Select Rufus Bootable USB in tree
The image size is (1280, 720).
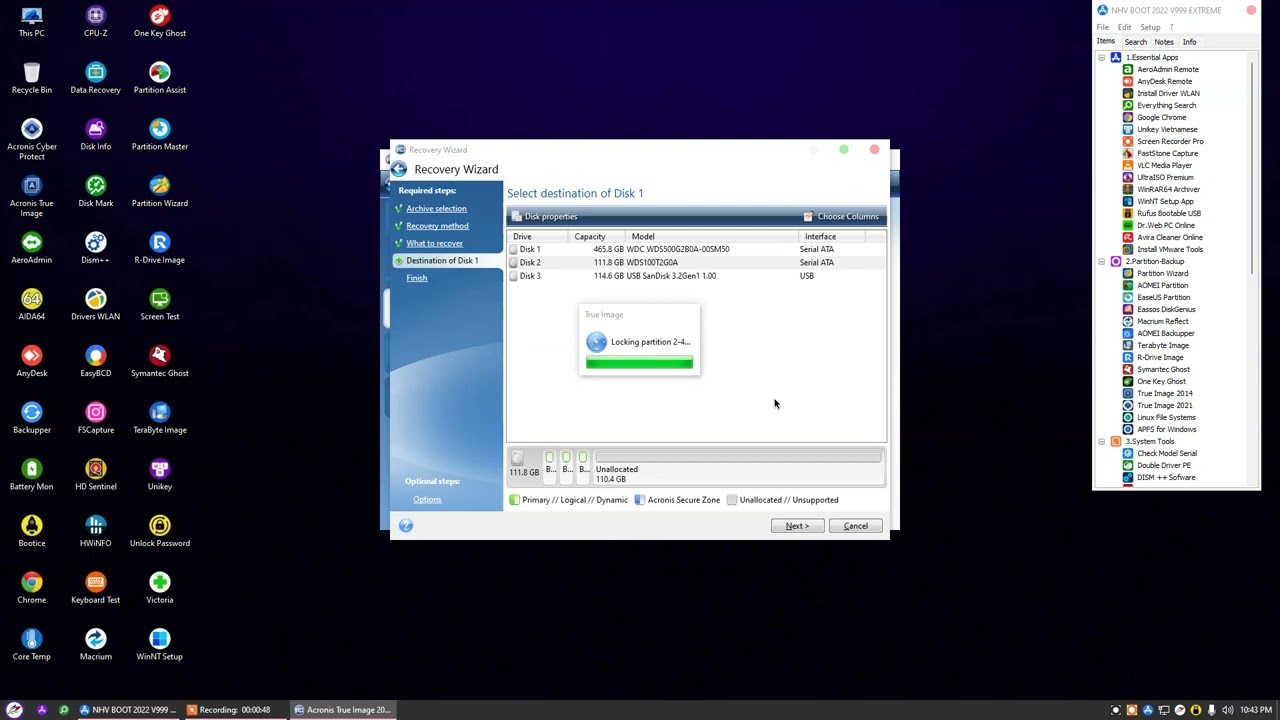[1161, 213]
